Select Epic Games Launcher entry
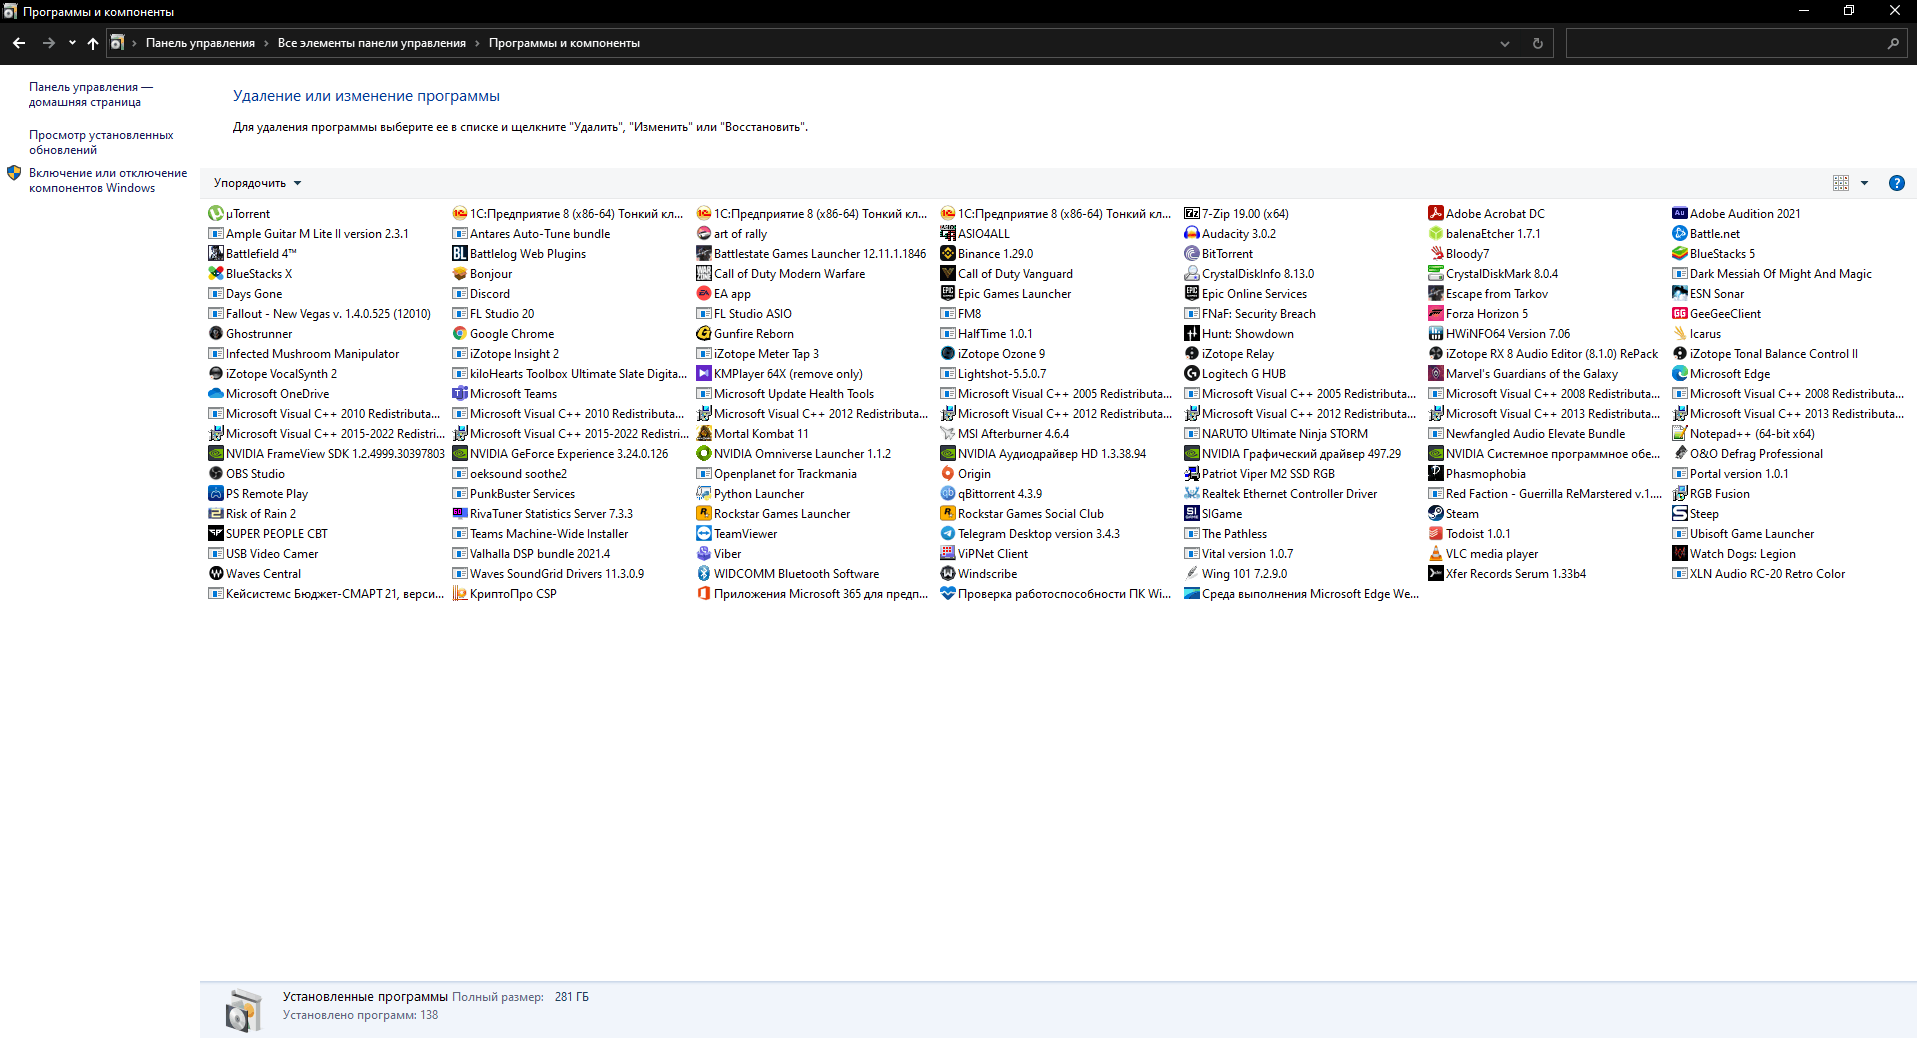The height and width of the screenshot is (1038, 1917). coord(1005,293)
